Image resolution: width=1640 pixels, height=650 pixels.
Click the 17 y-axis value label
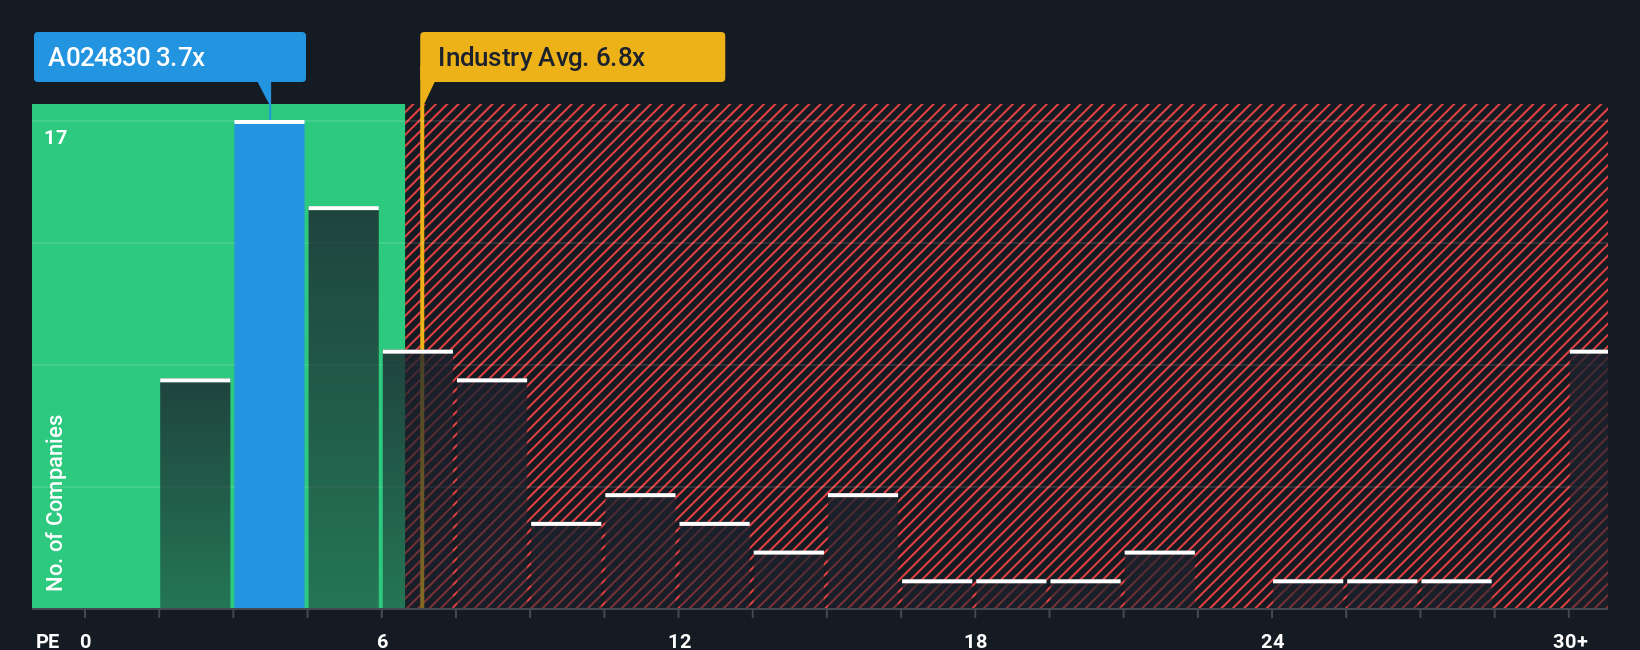pyautogui.click(x=56, y=138)
